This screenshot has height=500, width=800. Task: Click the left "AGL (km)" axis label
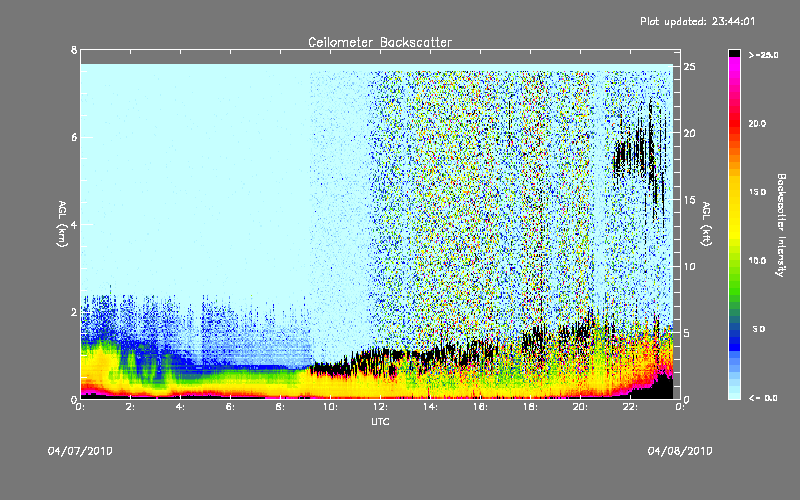[x=62, y=224]
